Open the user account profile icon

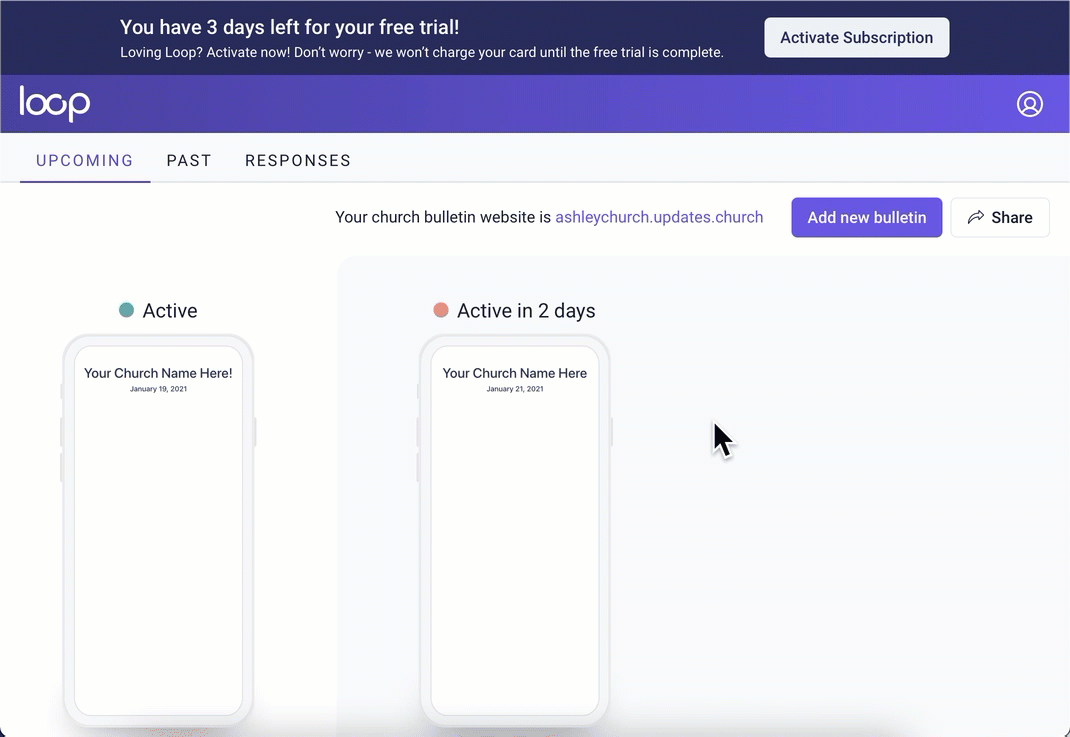1030,104
